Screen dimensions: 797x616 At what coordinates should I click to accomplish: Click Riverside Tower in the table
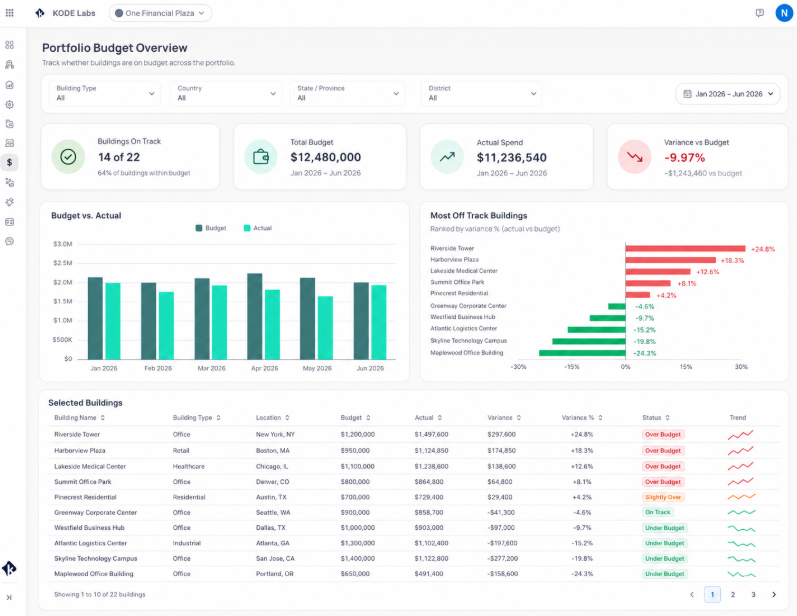(77, 435)
